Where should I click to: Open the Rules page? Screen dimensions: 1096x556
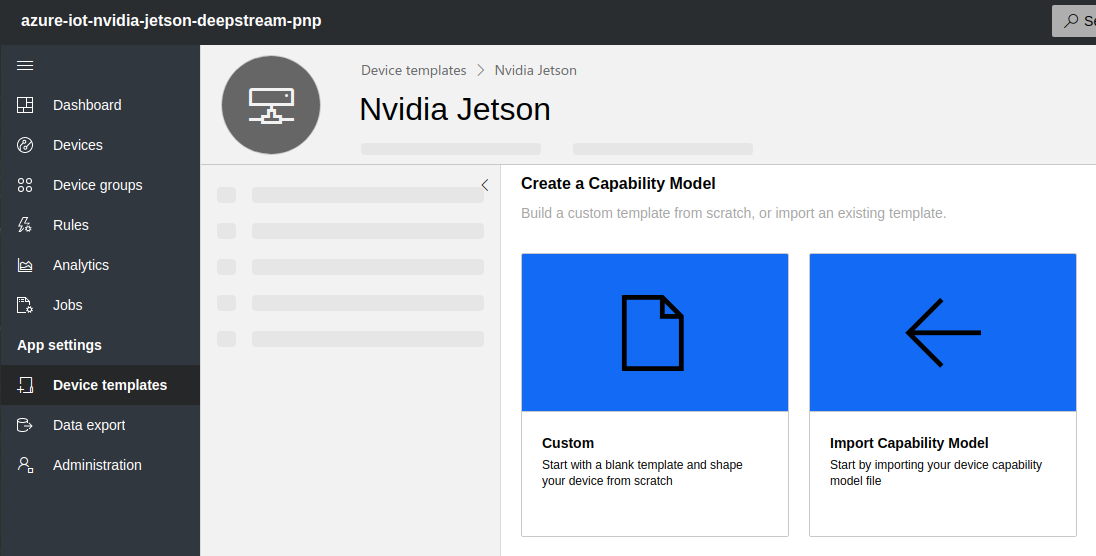click(100, 225)
